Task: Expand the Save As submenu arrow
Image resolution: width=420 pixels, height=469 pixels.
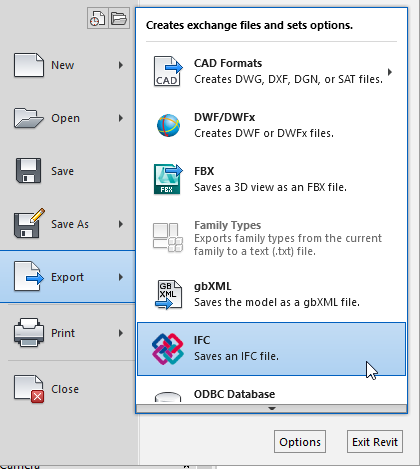Action: (x=121, y=224)
